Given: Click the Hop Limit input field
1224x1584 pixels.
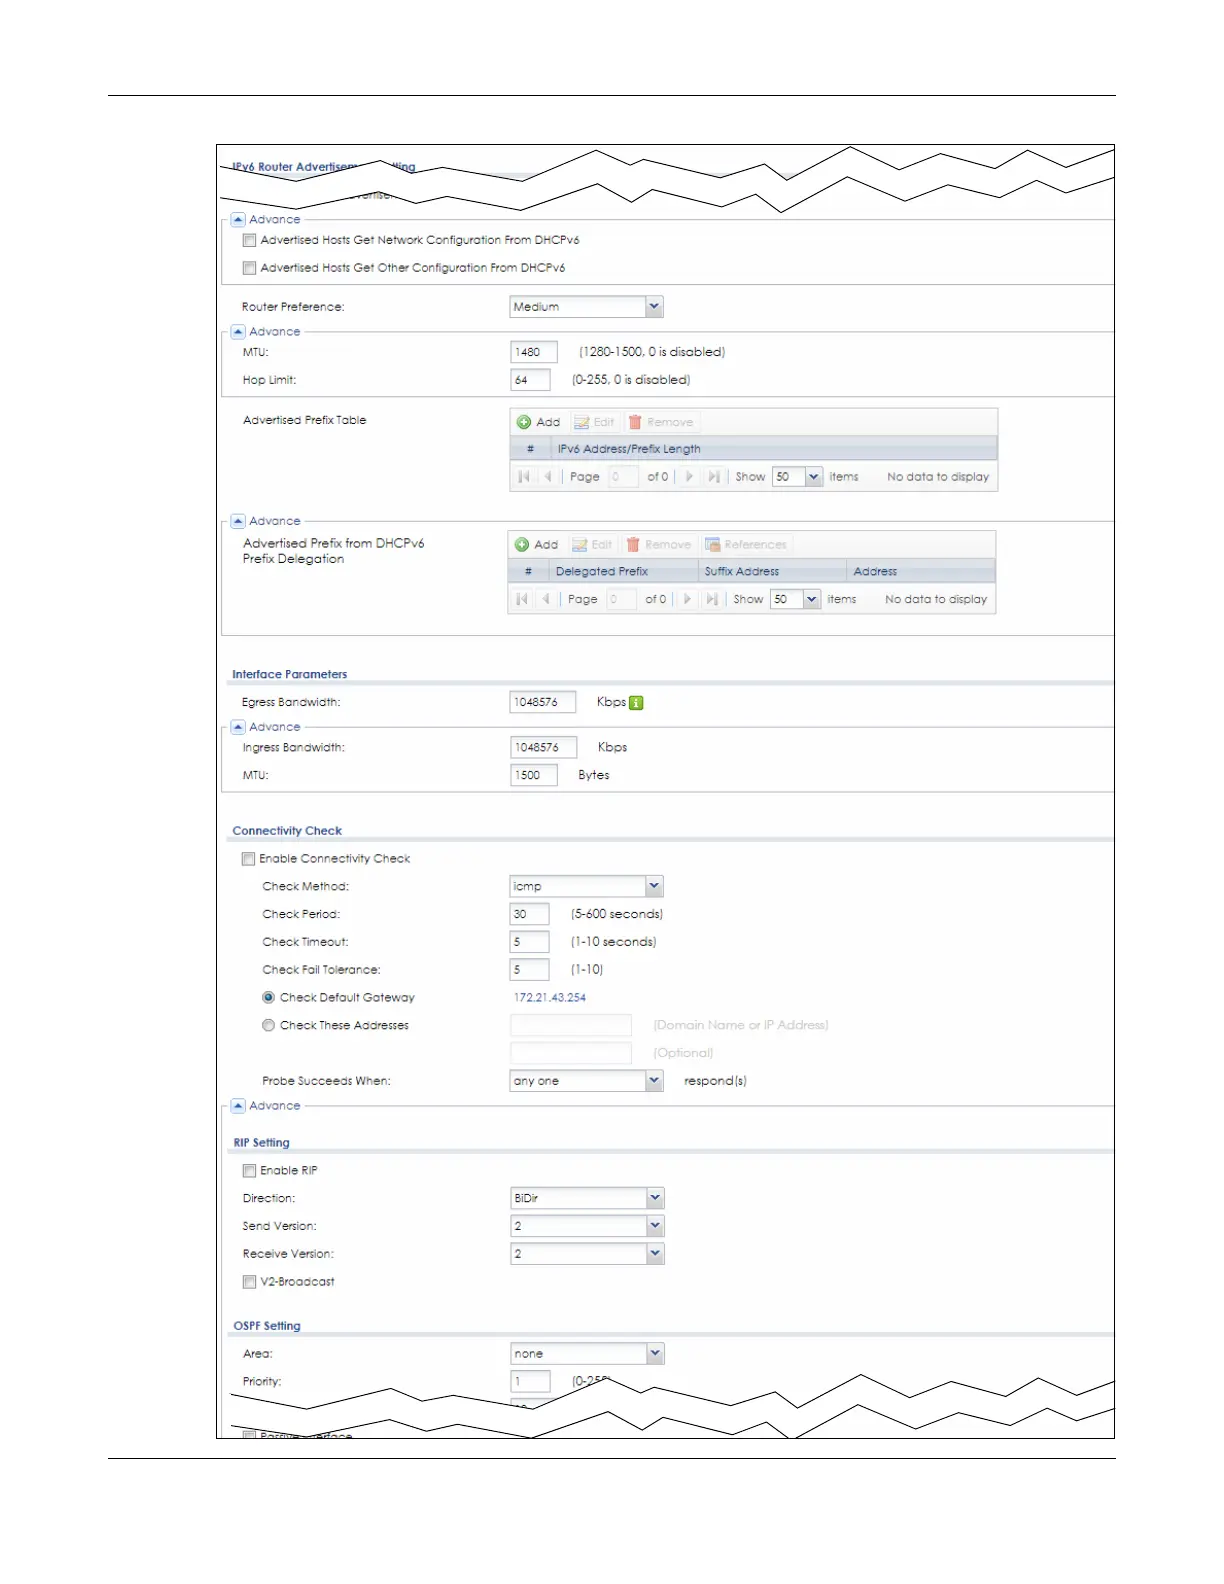Looking at the screenshot, I should tap(530, 380).
